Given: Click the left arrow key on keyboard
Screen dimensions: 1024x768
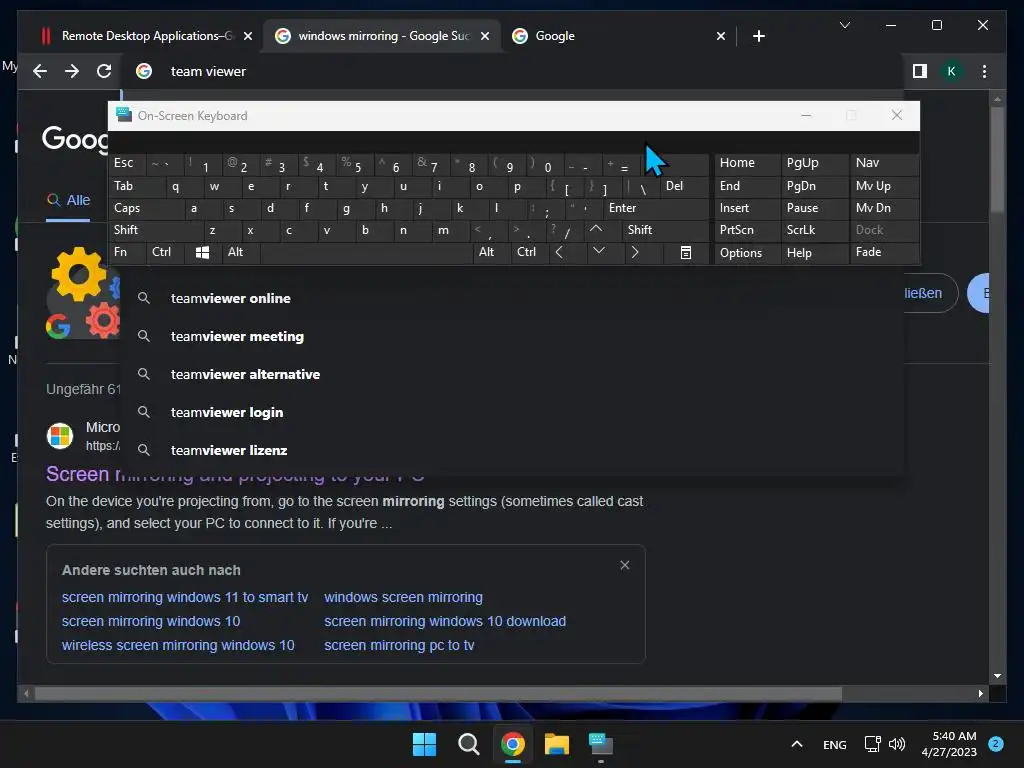Looking at the screenshot, I should 559,252.
